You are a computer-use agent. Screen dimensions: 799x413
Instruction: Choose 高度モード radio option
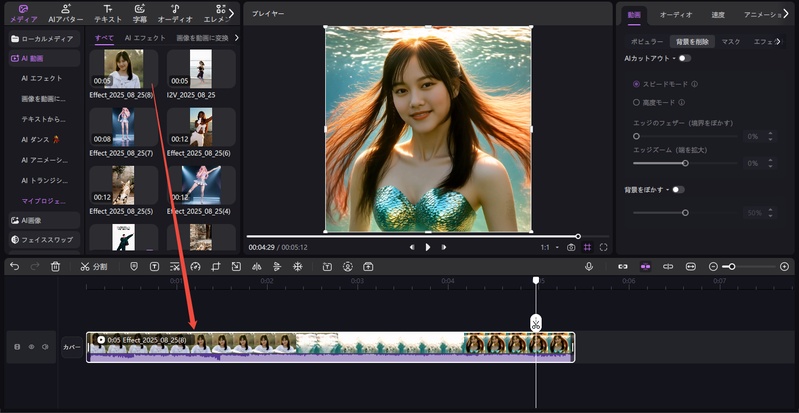[636, 102]
